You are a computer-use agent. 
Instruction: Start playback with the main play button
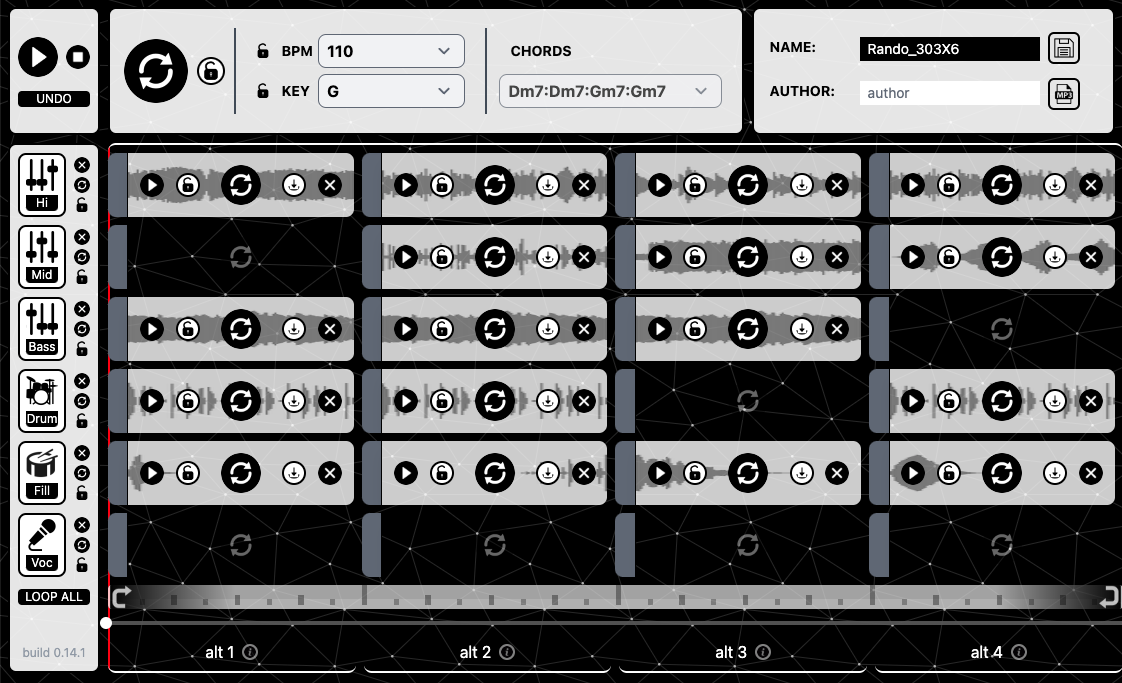(38, 57)
